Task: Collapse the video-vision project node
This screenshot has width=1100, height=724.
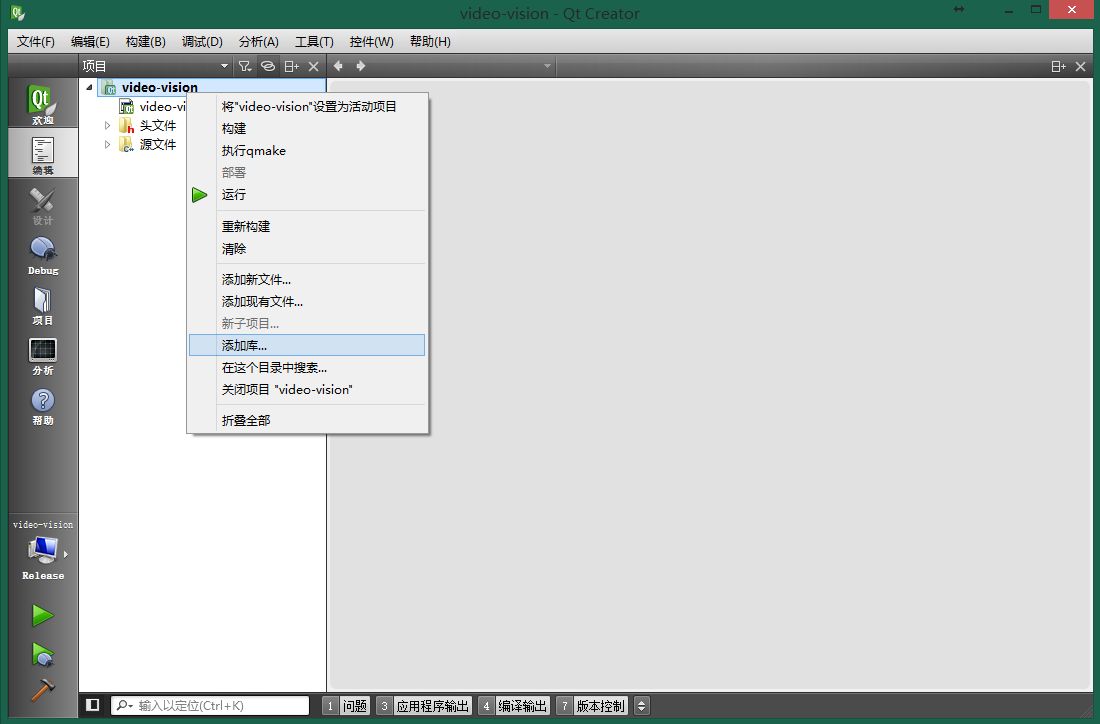Action: click(89, 88)
